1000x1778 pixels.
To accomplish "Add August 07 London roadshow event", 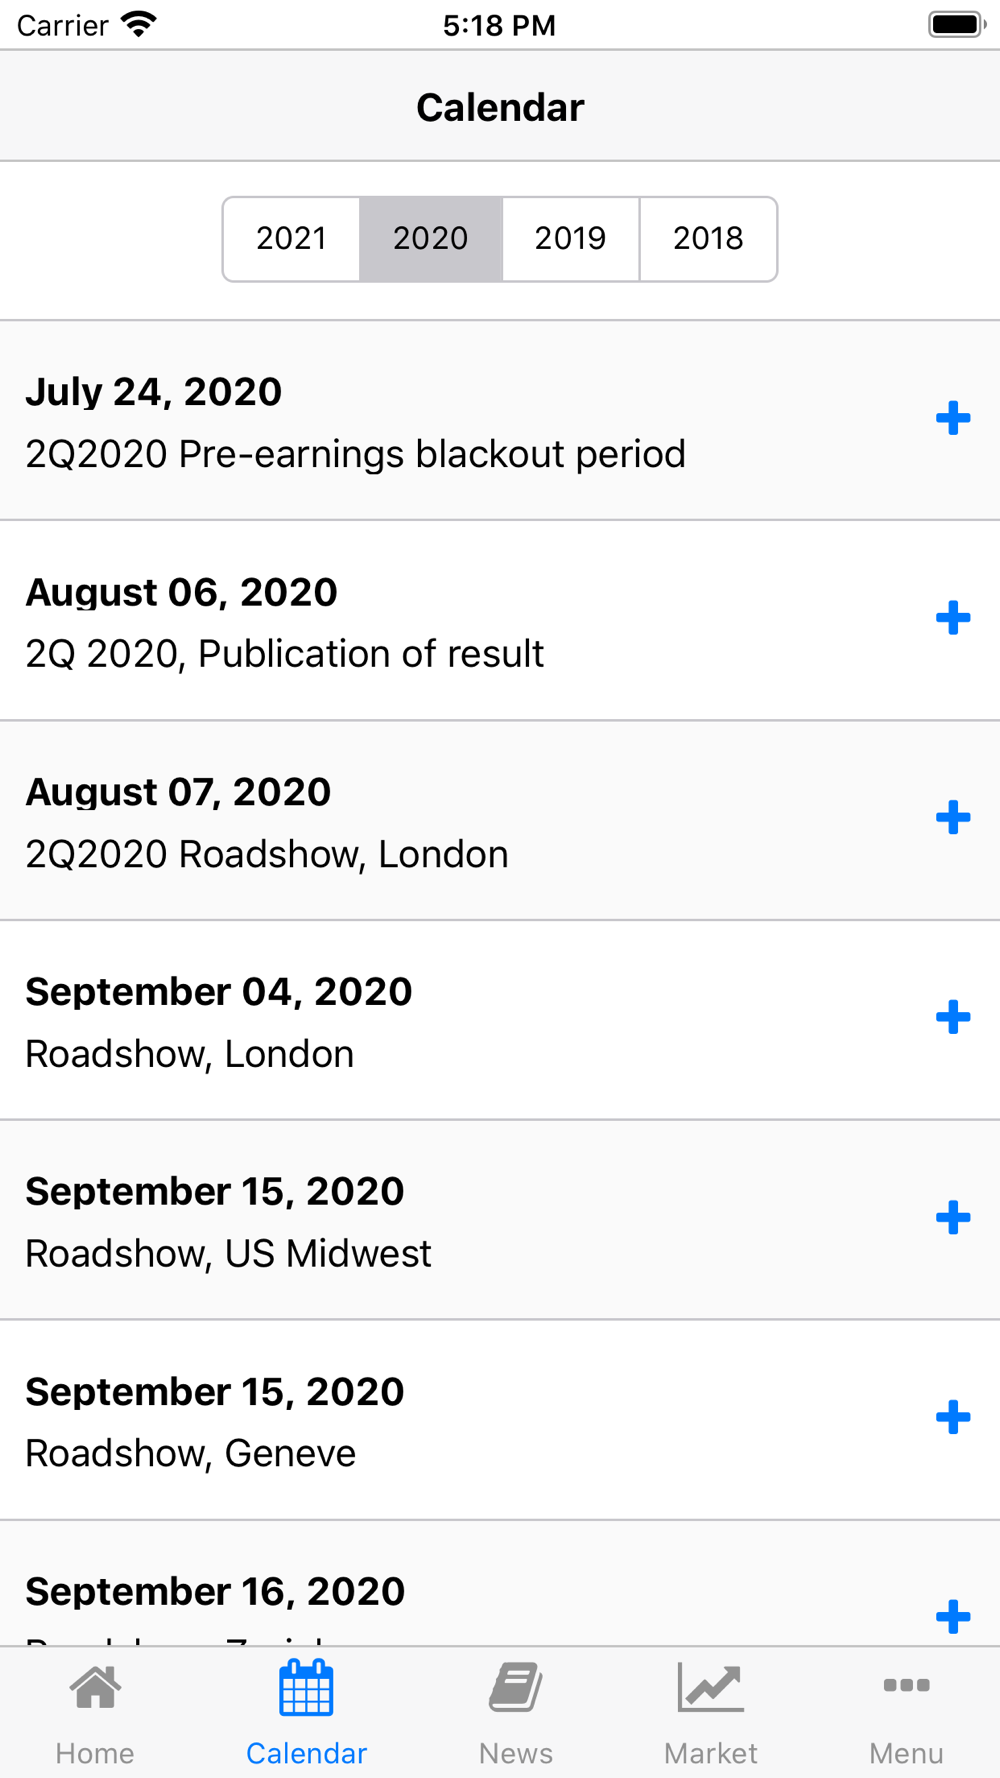I will pos(953,818).
